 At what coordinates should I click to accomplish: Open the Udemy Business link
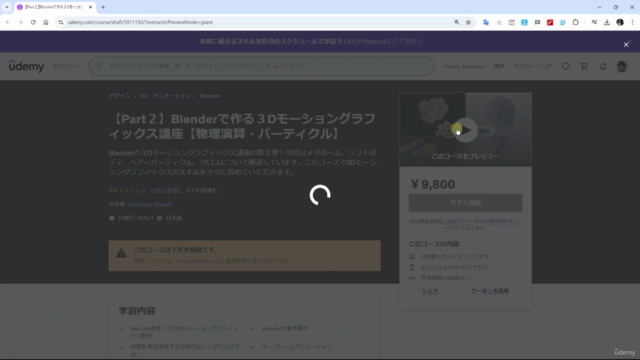click(x=464, y=67)
